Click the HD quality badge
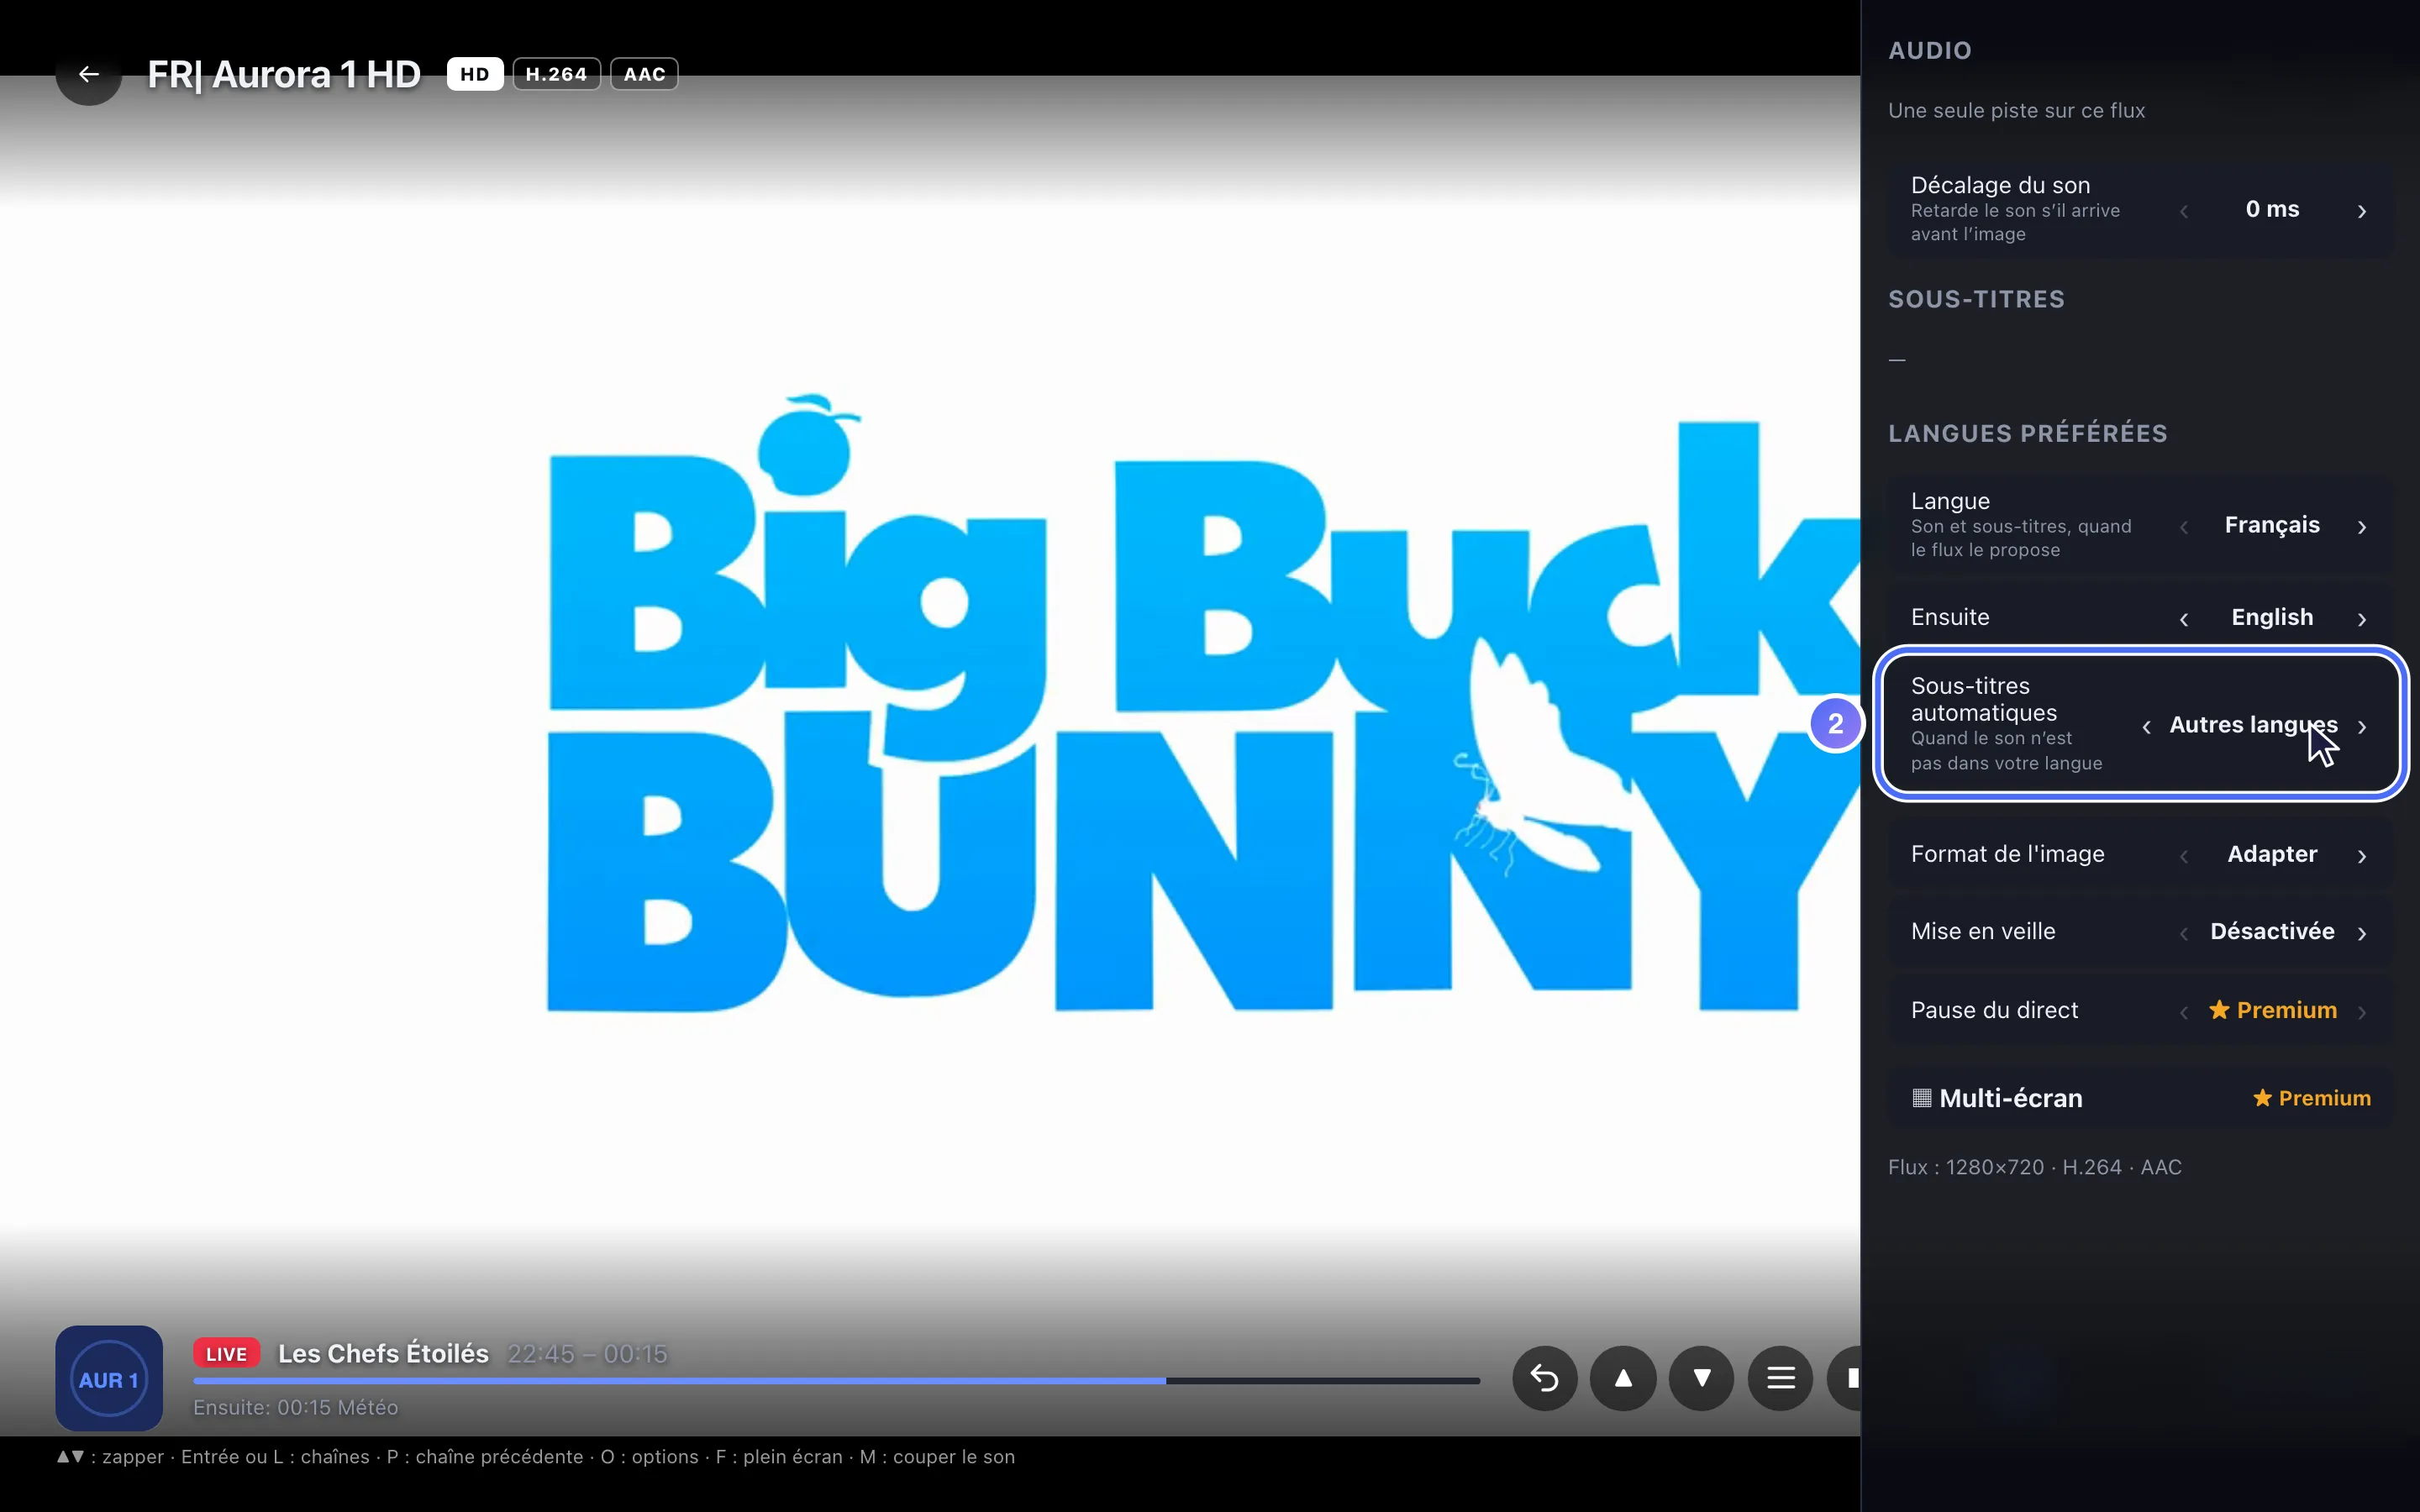2420x1512 pixels. click(x=475, y=74)
